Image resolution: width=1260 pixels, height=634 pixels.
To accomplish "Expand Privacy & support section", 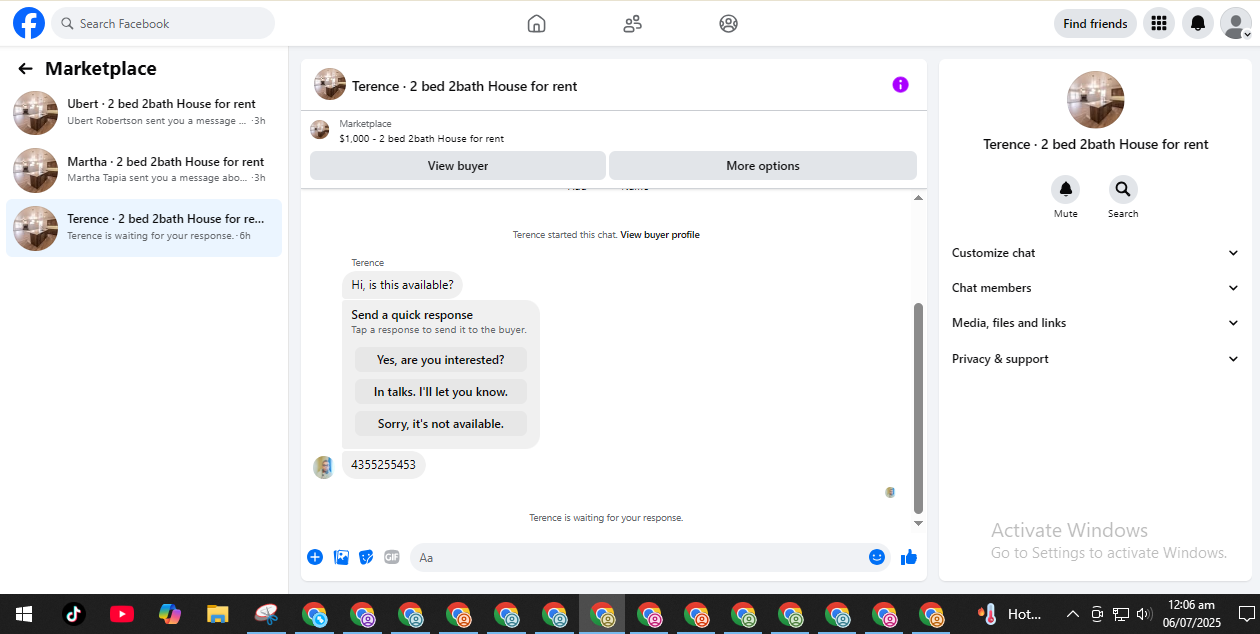I will click(x=1096, y=359).
